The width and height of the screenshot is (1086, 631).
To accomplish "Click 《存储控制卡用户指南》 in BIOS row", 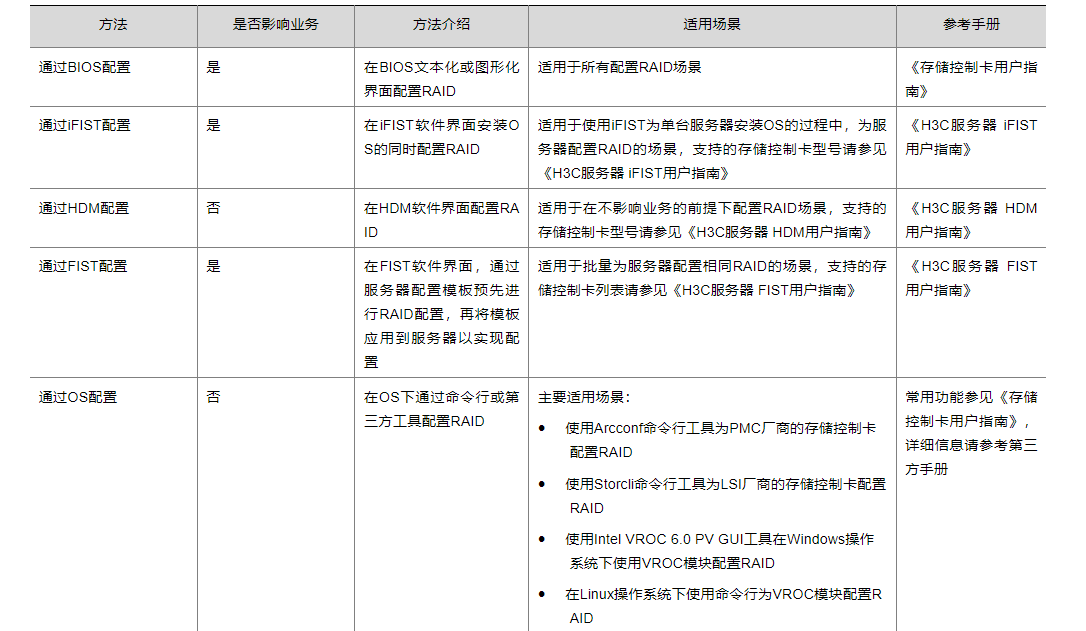I will [971, 79].
